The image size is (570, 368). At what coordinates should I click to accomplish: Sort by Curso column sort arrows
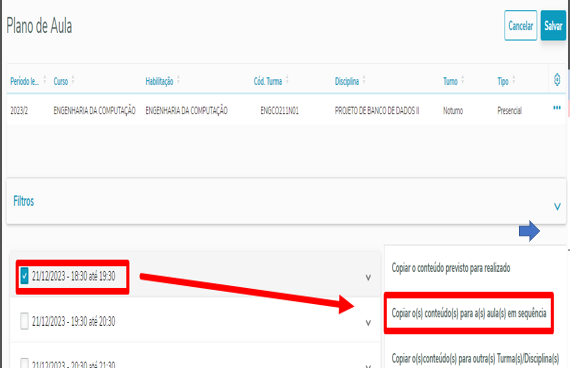(73, 80)
